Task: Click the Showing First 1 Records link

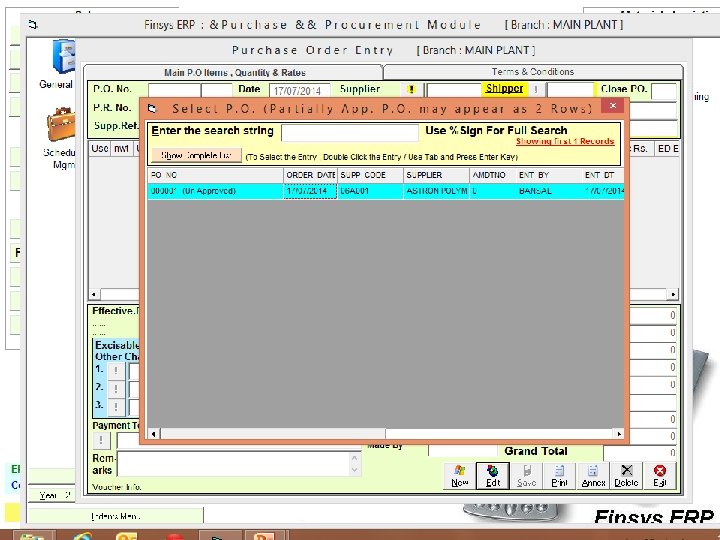Action: pyautogui.click(x=565, y=141)
